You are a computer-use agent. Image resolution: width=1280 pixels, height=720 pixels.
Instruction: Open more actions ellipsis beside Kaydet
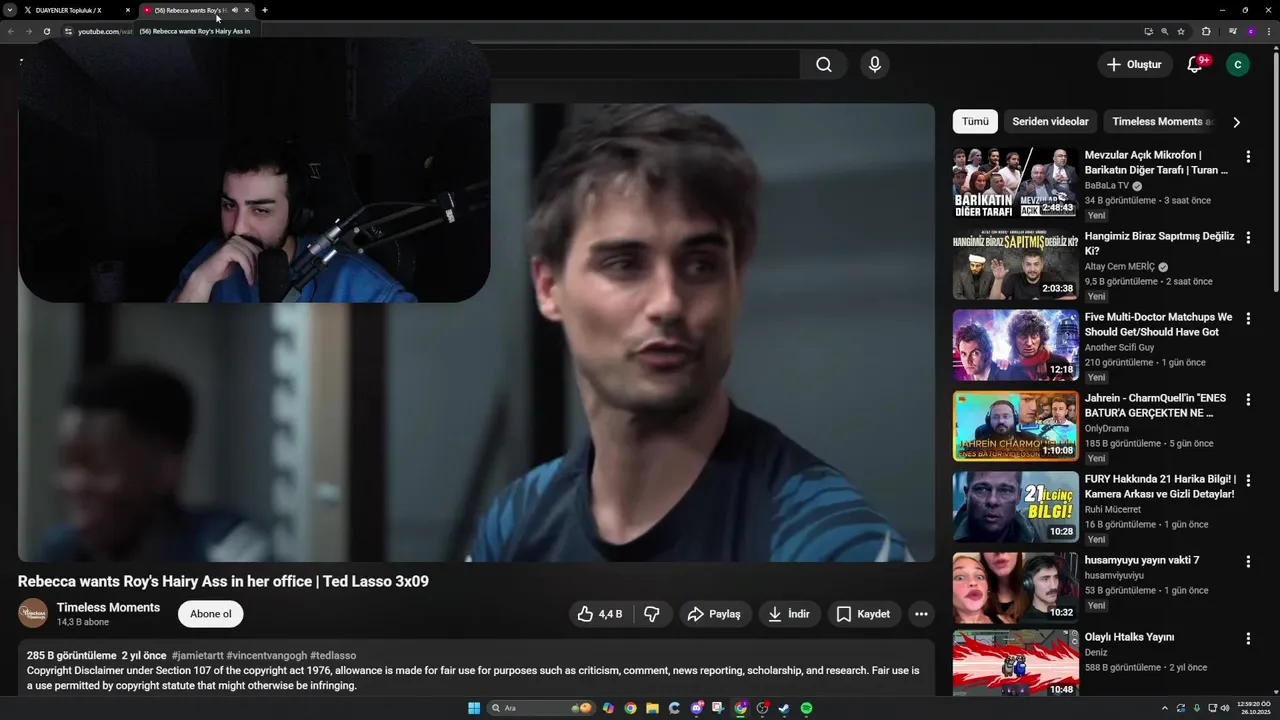point(921,614)
